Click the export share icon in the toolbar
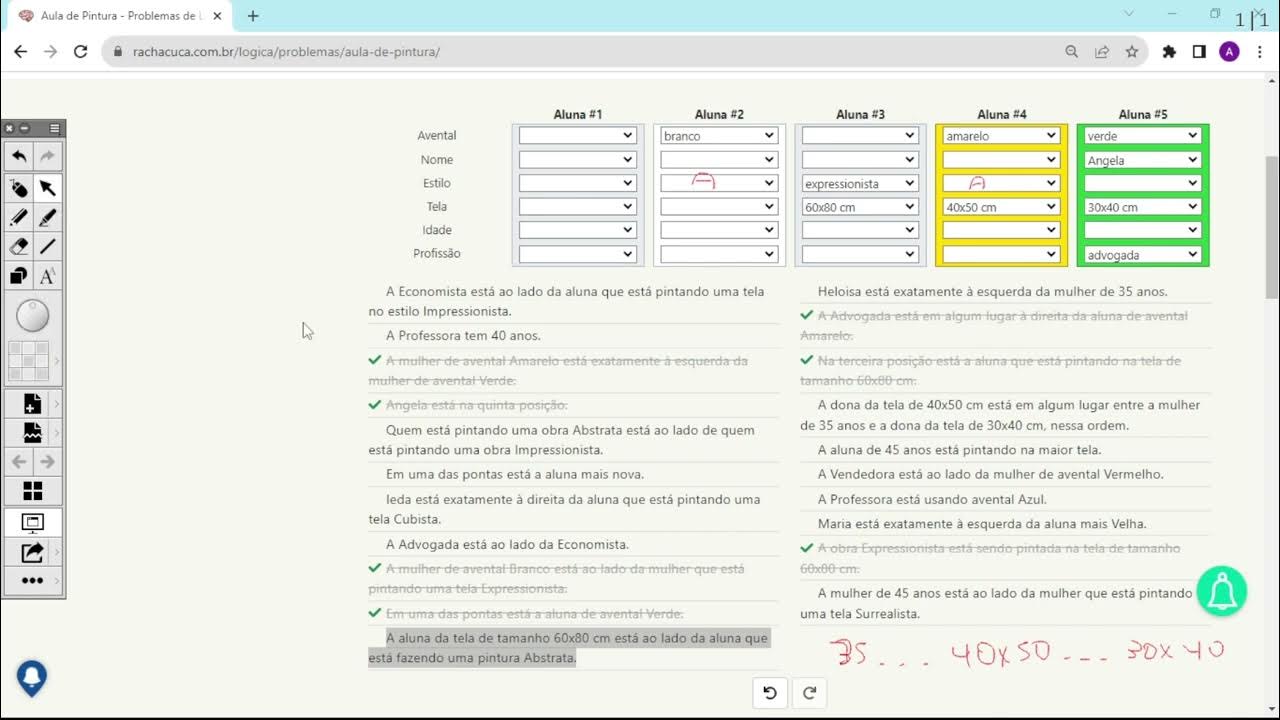Image resolution: width=1280 pixels, height=720 pixels. click(32, 551)
